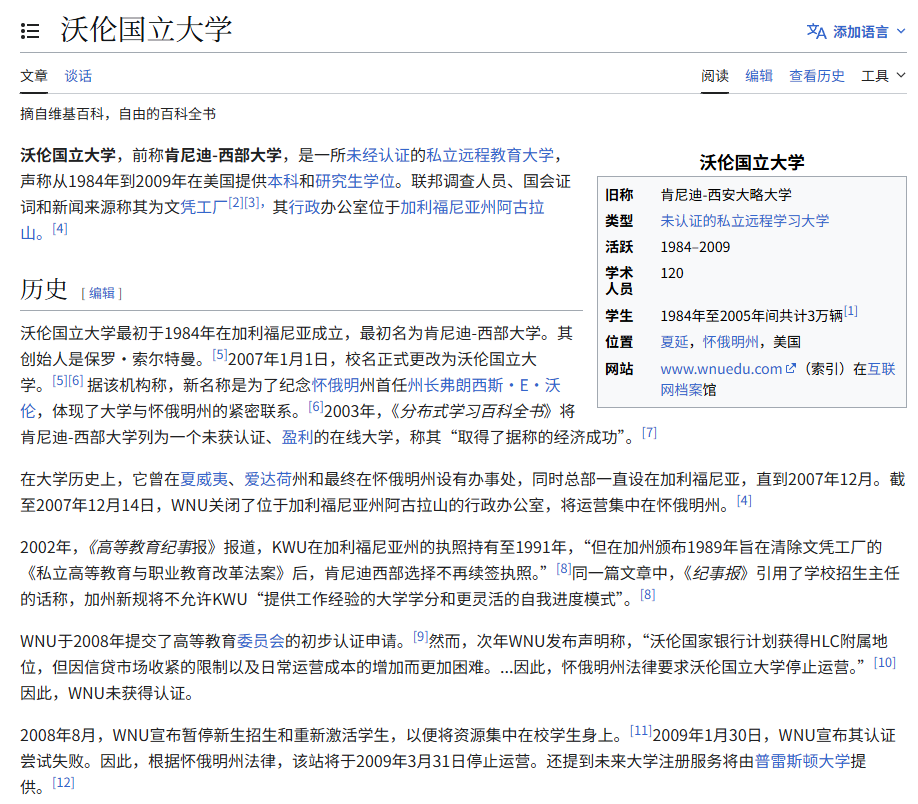
Task: Open the 普雷斯顿大学 link
Action: point(803,761)
